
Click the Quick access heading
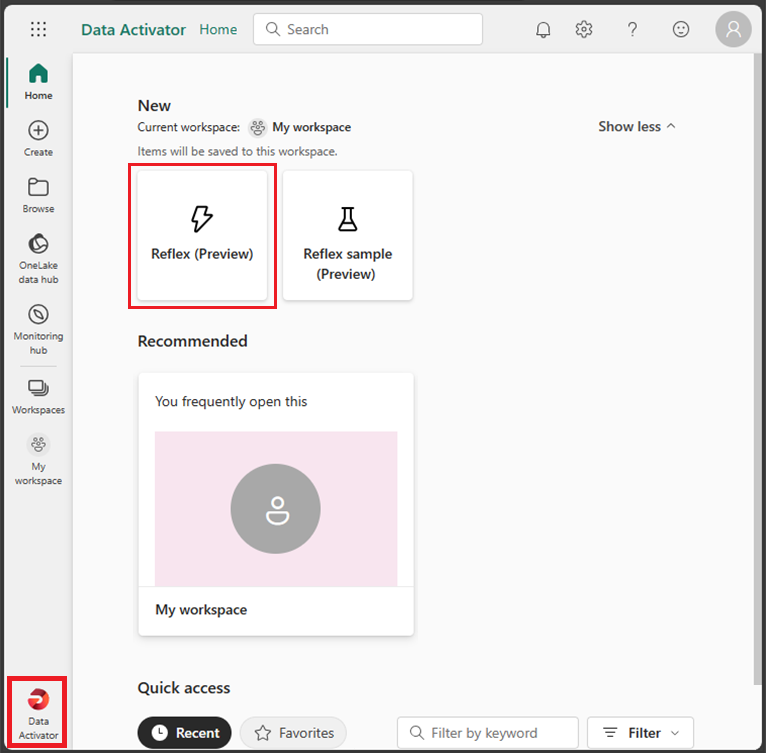click(x=184, y=688)
